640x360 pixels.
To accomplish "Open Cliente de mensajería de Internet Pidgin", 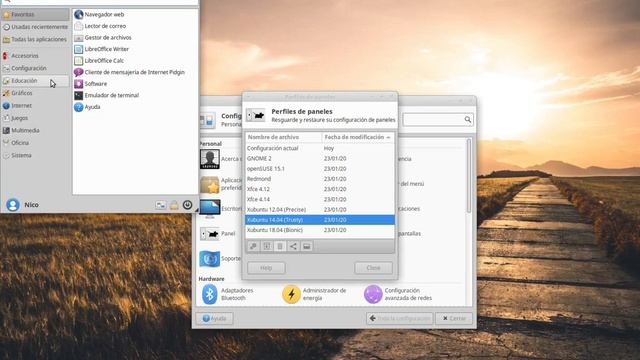I will pos(129,72).
